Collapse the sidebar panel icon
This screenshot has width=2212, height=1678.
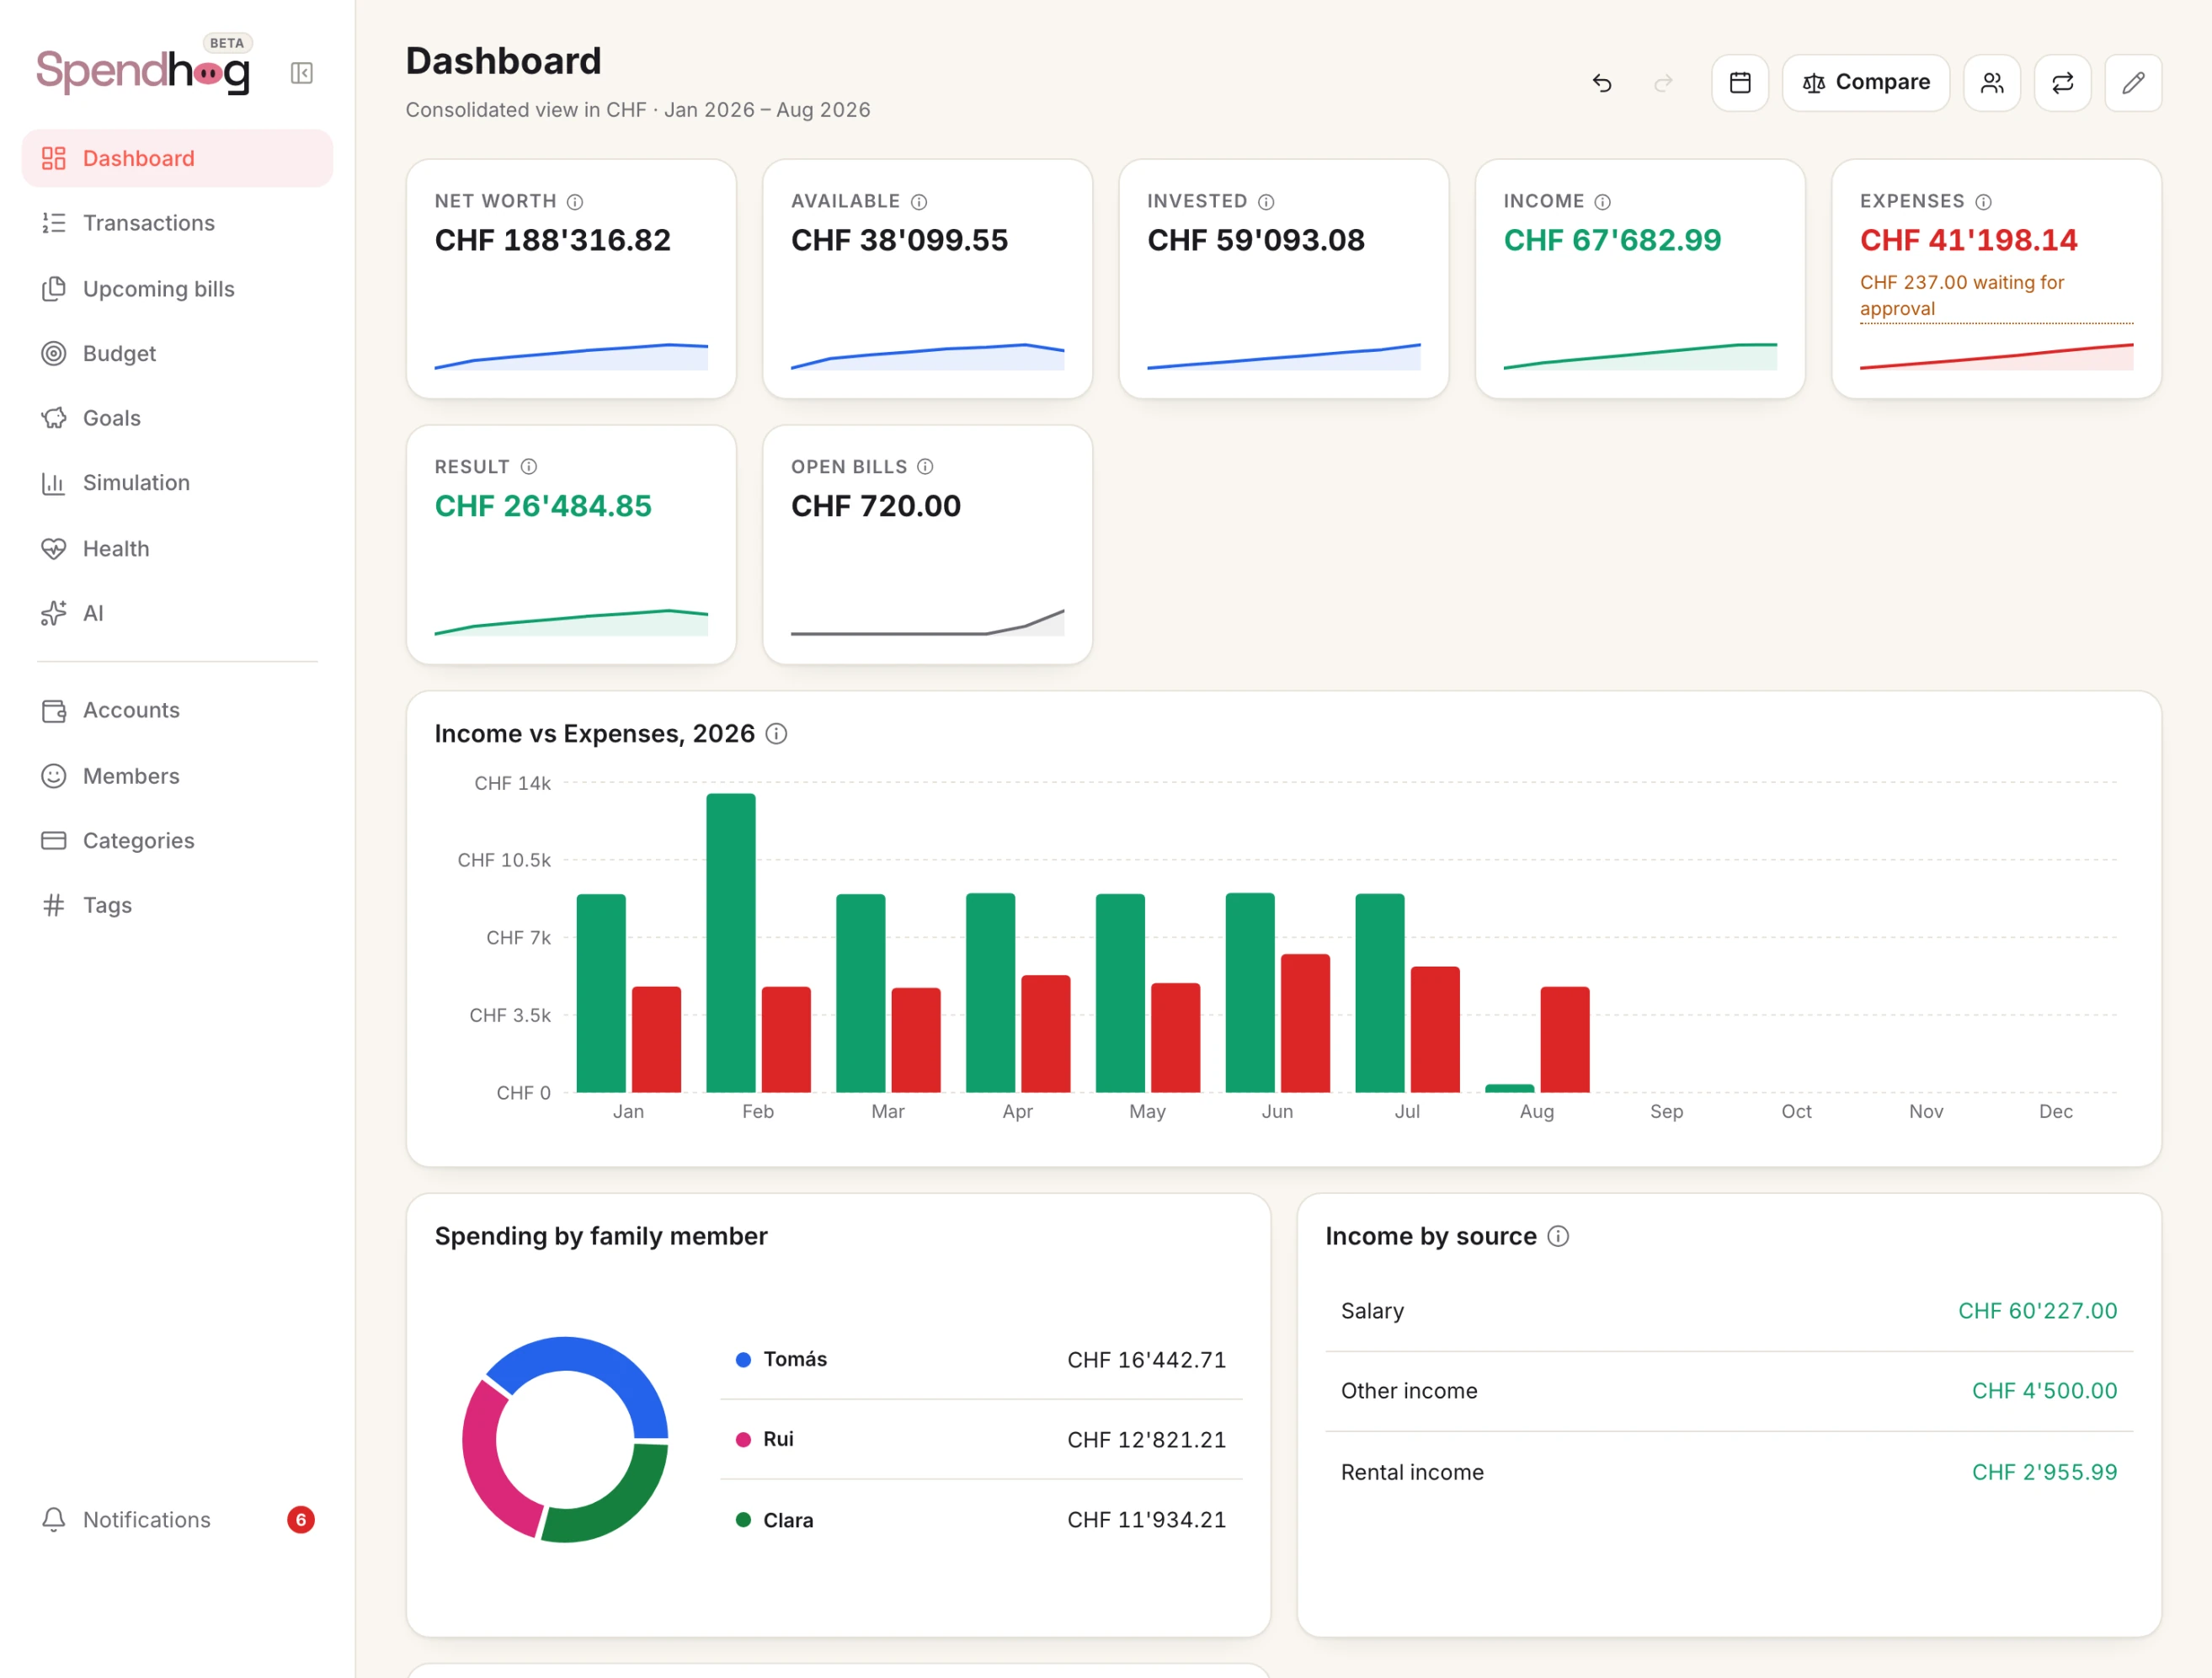tap(301, 73)
